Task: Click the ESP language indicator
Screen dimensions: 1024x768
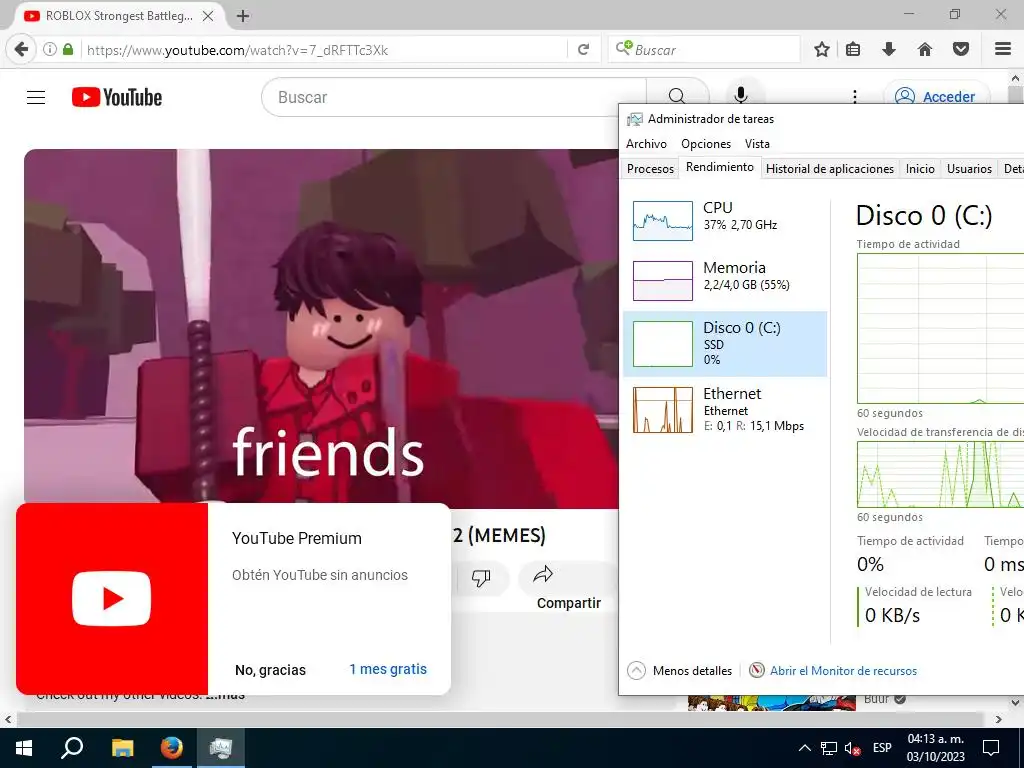Action: pyautogui.click(x=882, y=748)
